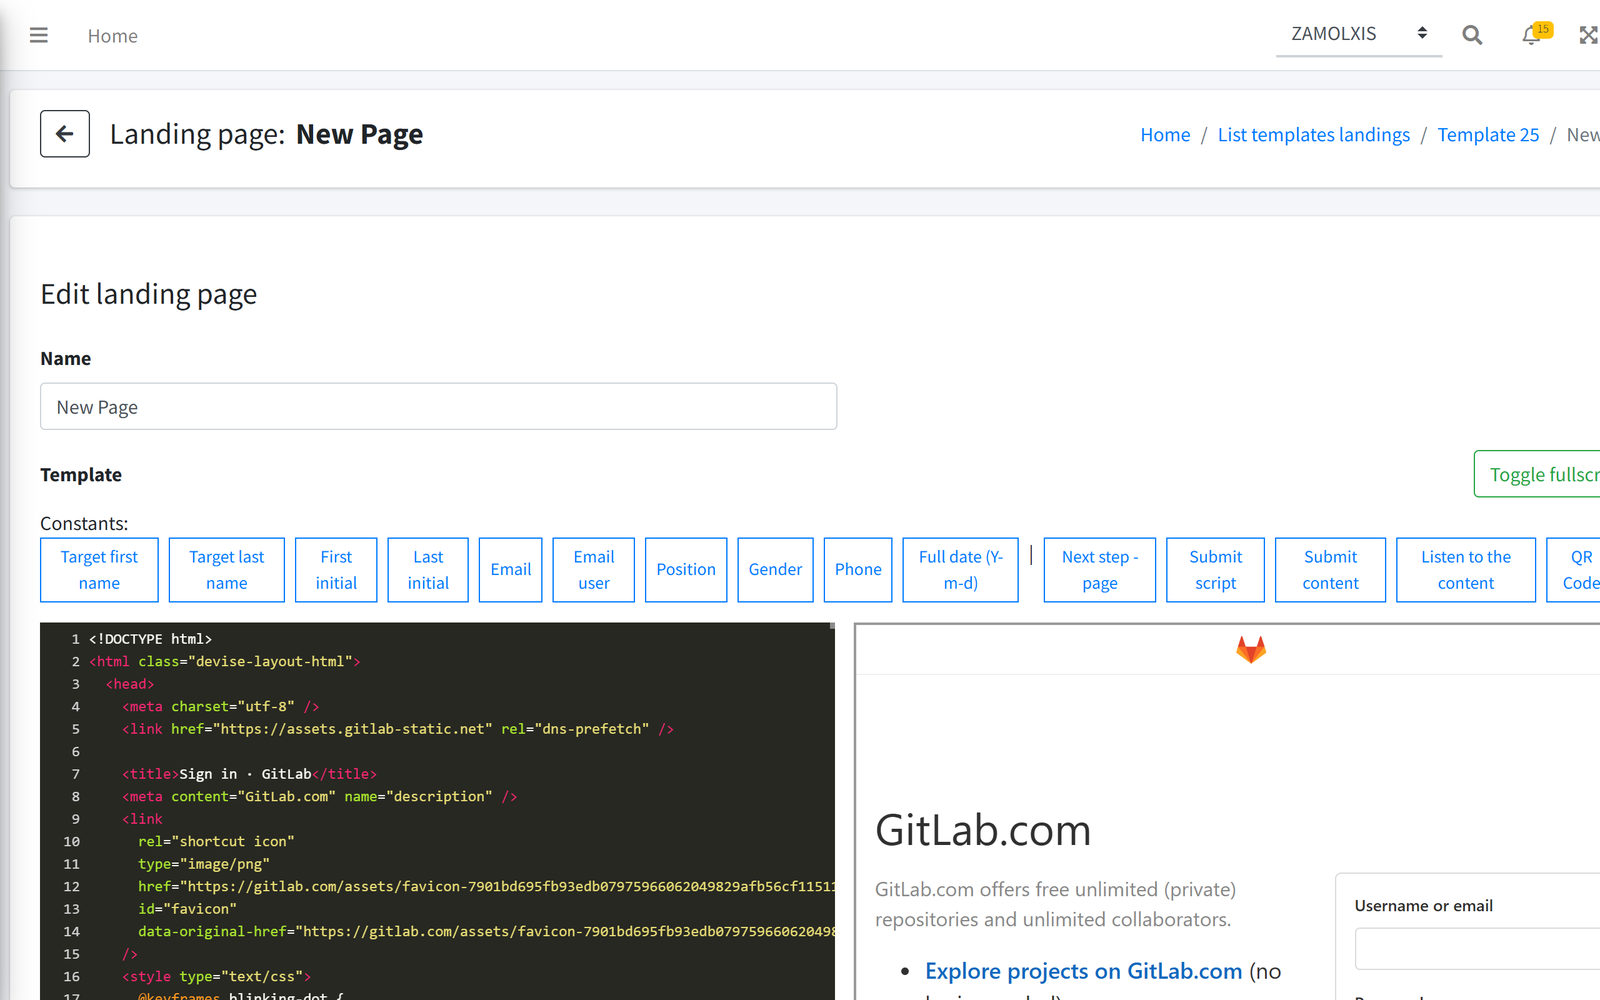Open the hamburger sidebar menu

(x=39, y=35)
